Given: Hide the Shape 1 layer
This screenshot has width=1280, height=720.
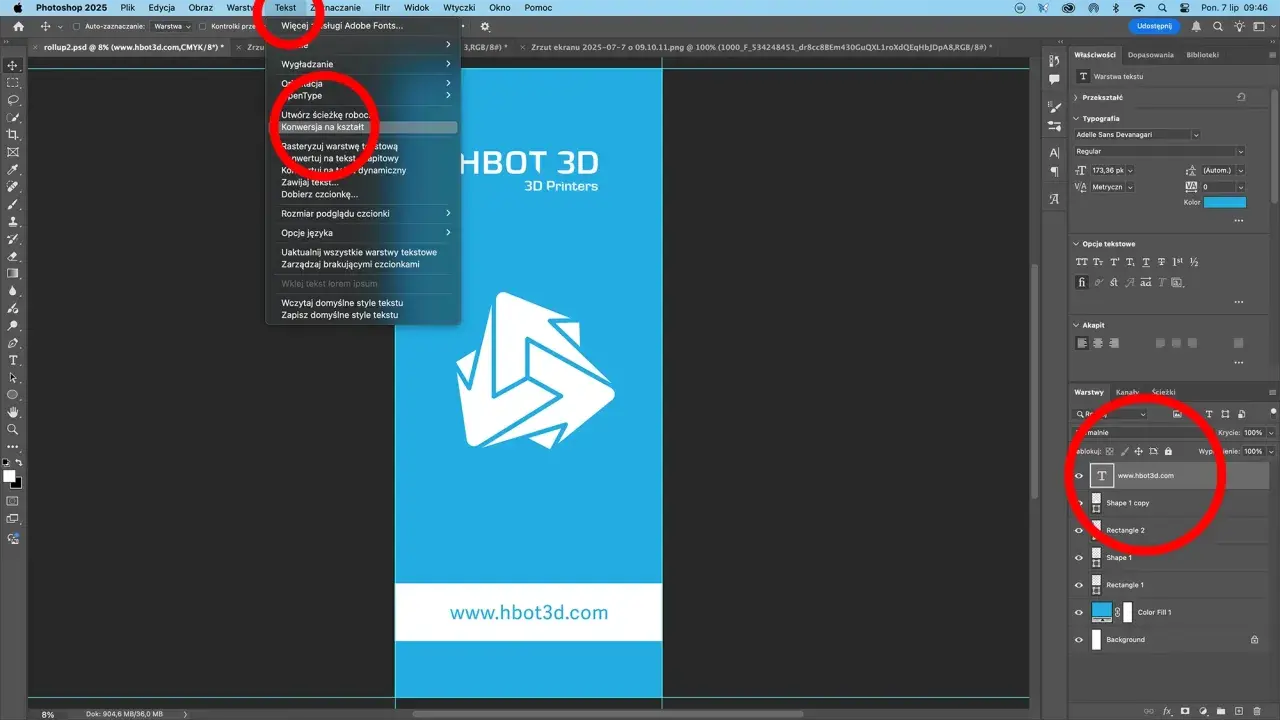Looking at the screenshot, I should (1078, 558).
